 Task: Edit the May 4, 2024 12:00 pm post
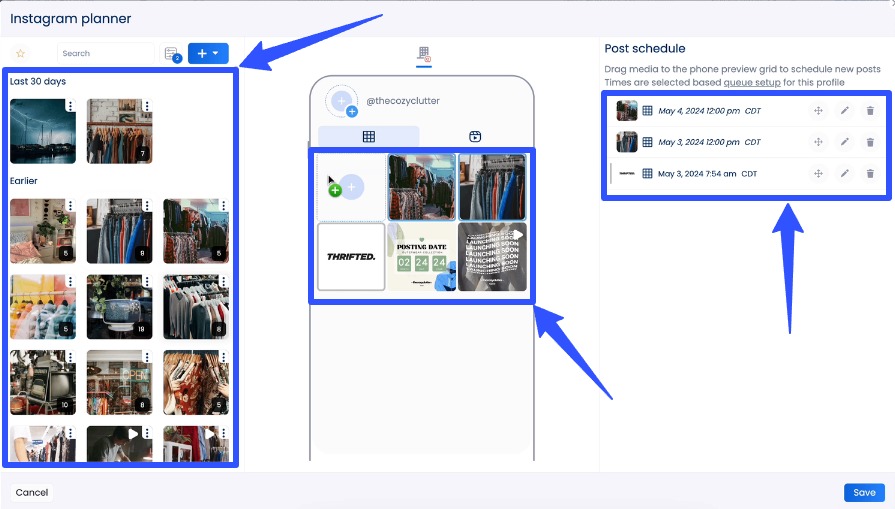coord(844,111)
